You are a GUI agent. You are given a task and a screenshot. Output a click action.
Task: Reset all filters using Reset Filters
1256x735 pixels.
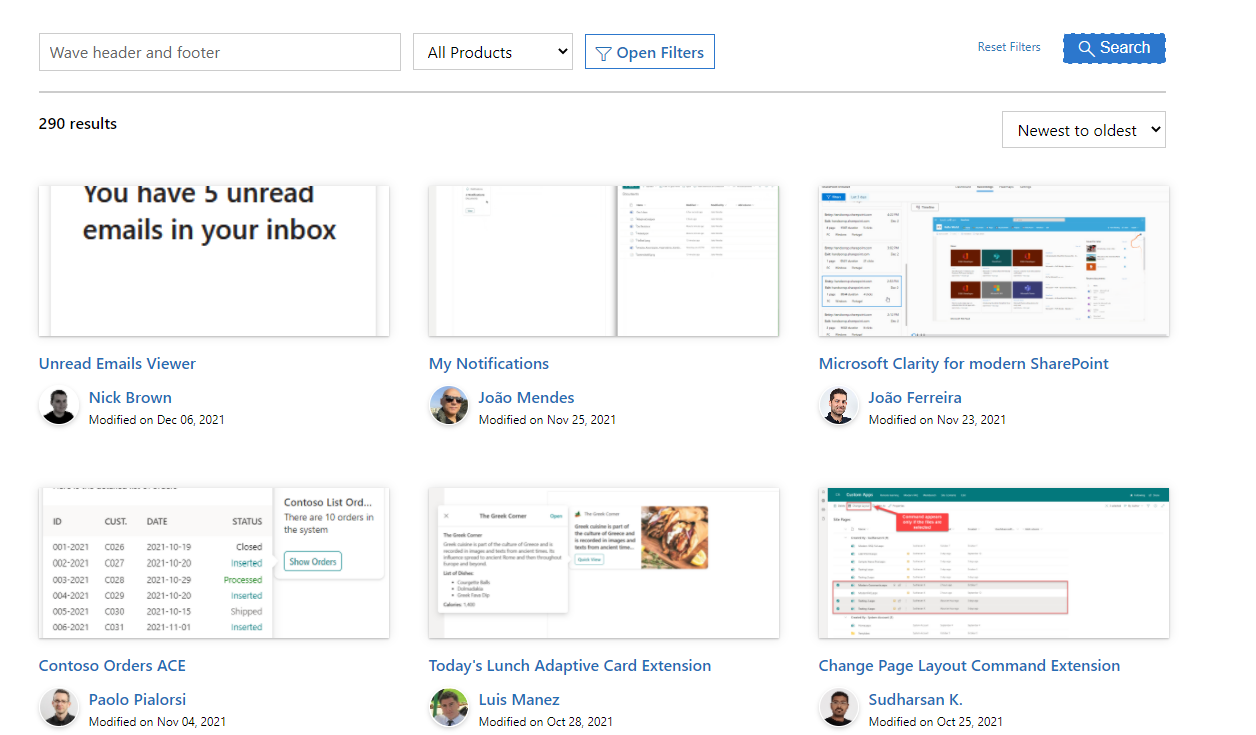coord(1009,46)
